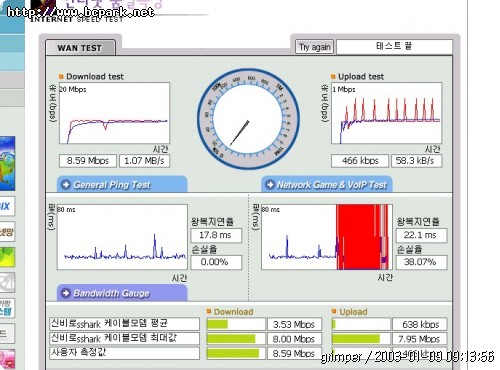
Task: Click the 38.07% loss rate value
Action: [x=421, y=262]
